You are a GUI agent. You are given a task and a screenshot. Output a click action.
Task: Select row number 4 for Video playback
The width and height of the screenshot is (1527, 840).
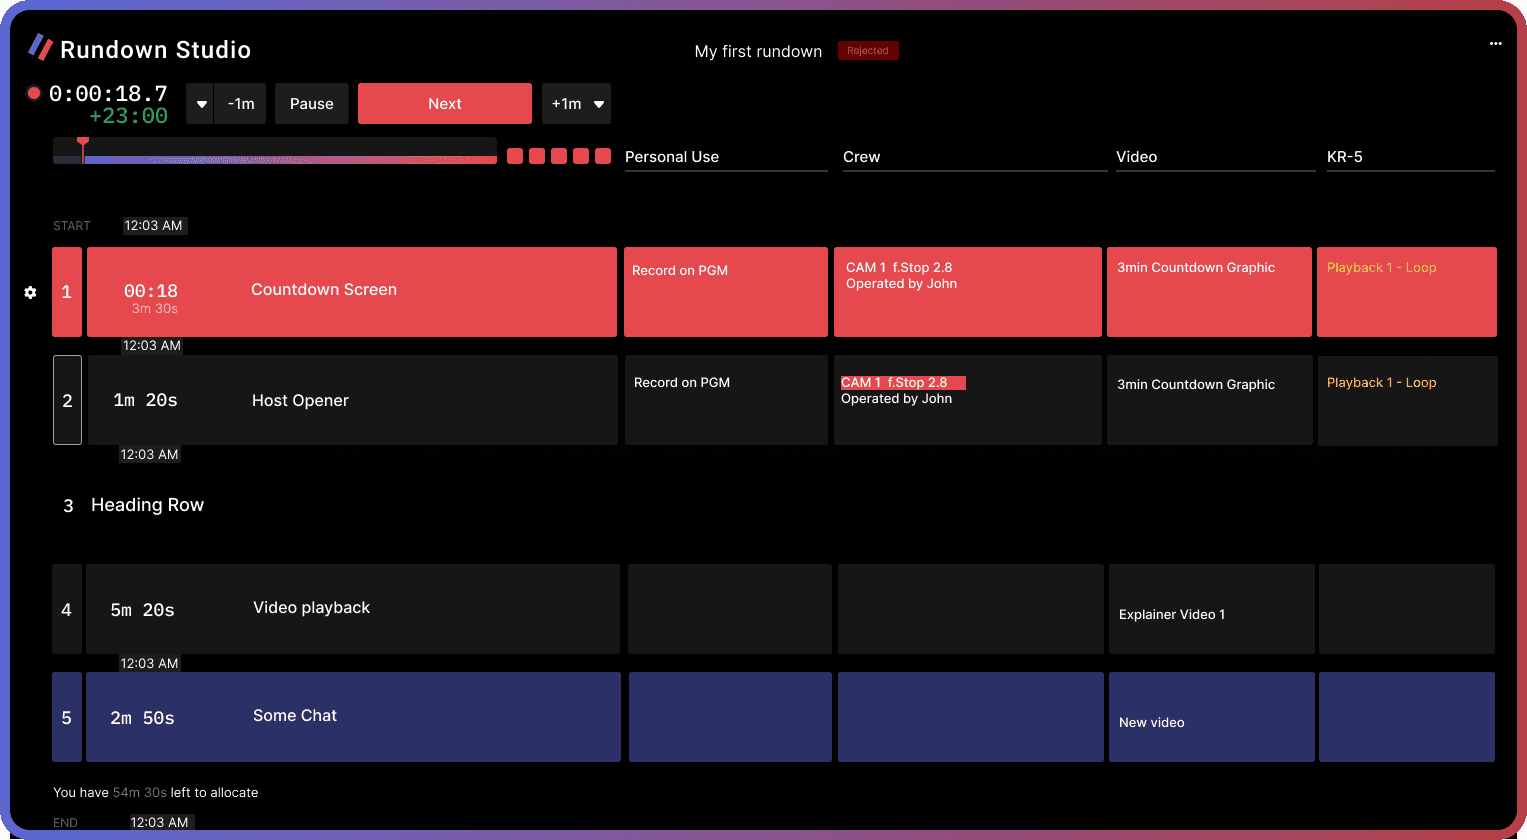tap(66, 609)
